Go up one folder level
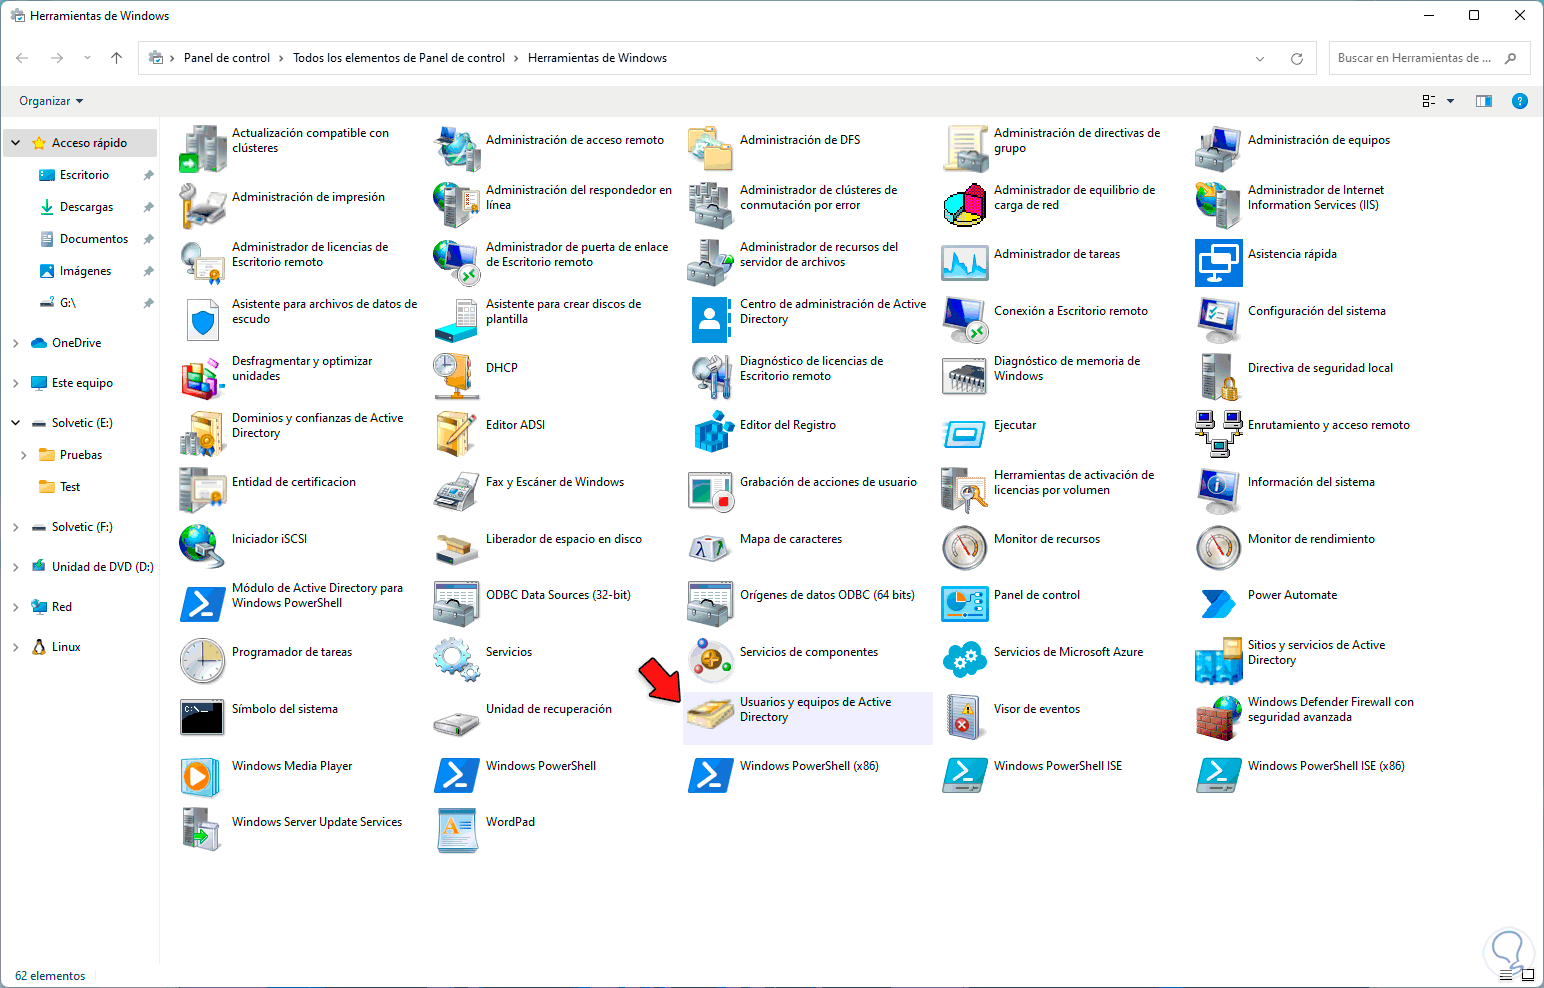Viewport: 1544px width, 988px height. [x=116, y=58]
